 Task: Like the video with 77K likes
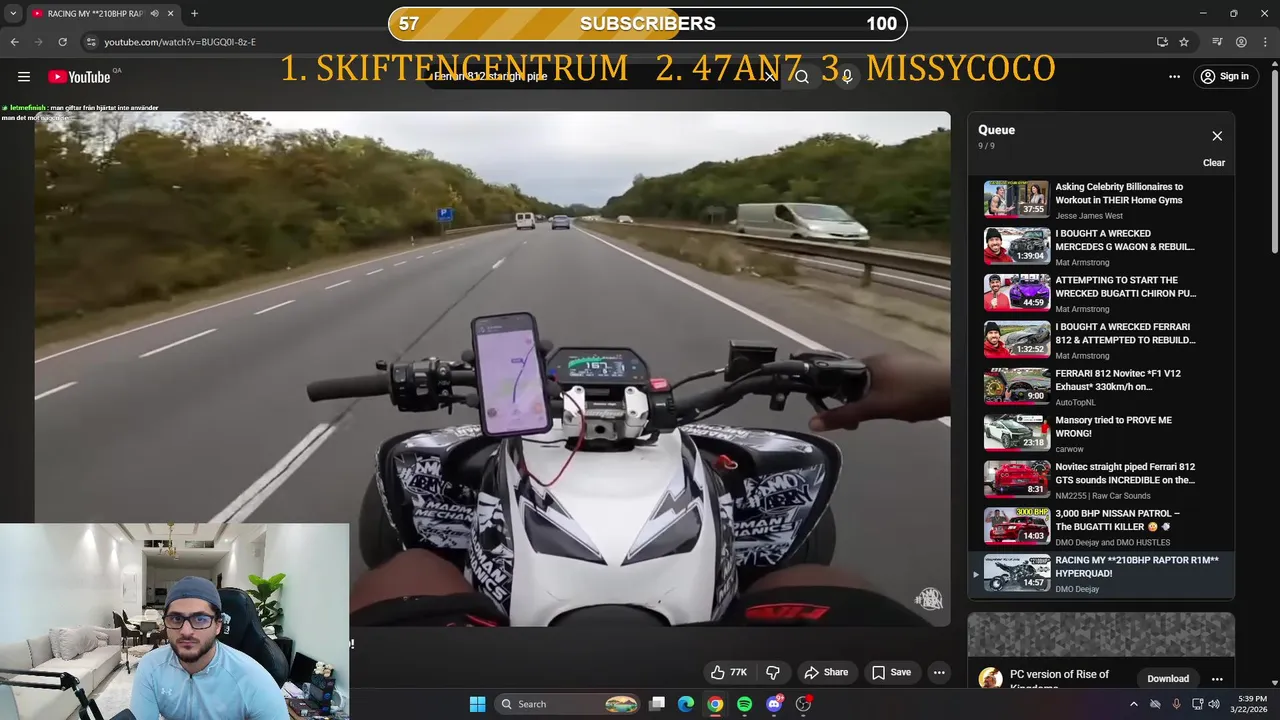729,673
